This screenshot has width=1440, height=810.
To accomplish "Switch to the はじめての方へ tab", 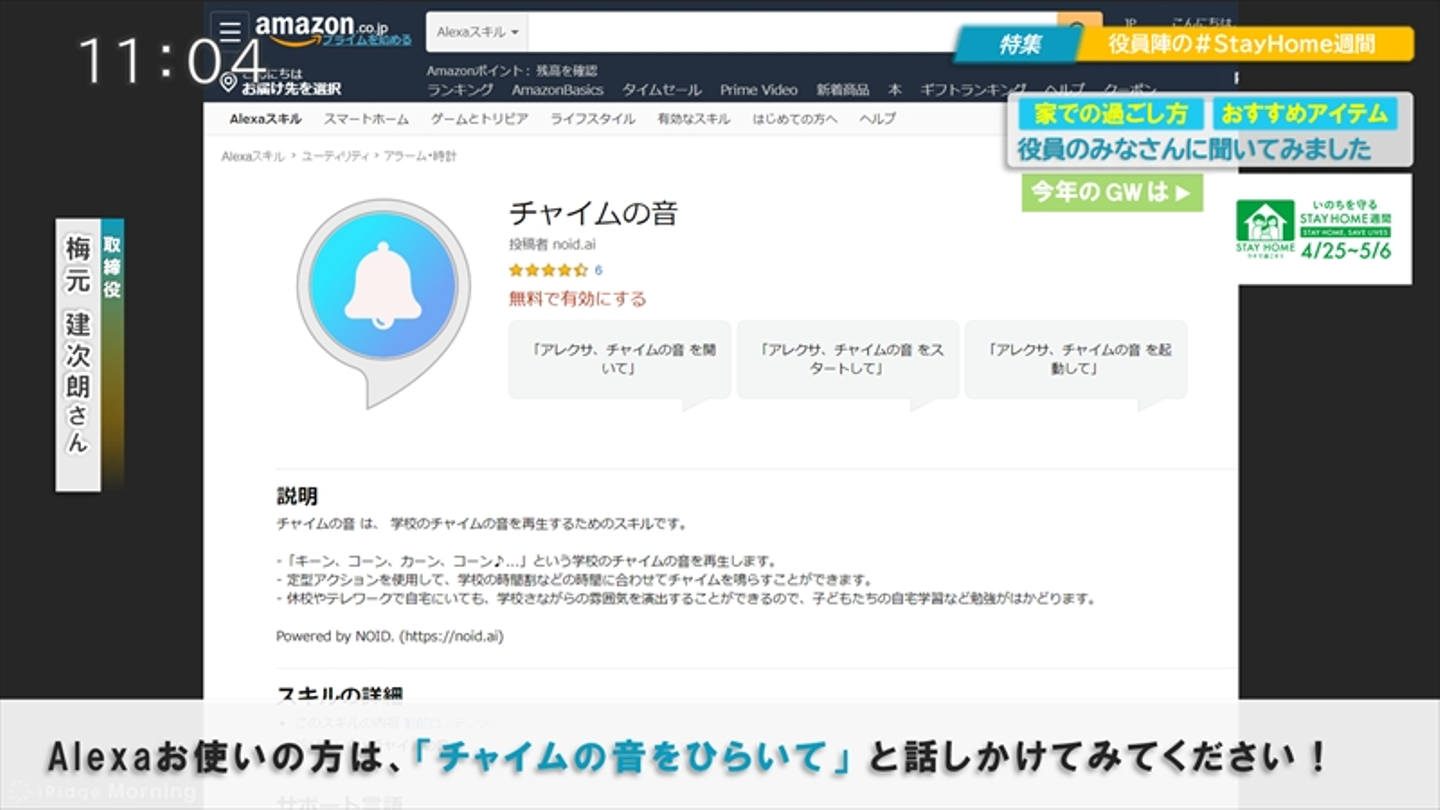I will point(795,119).
